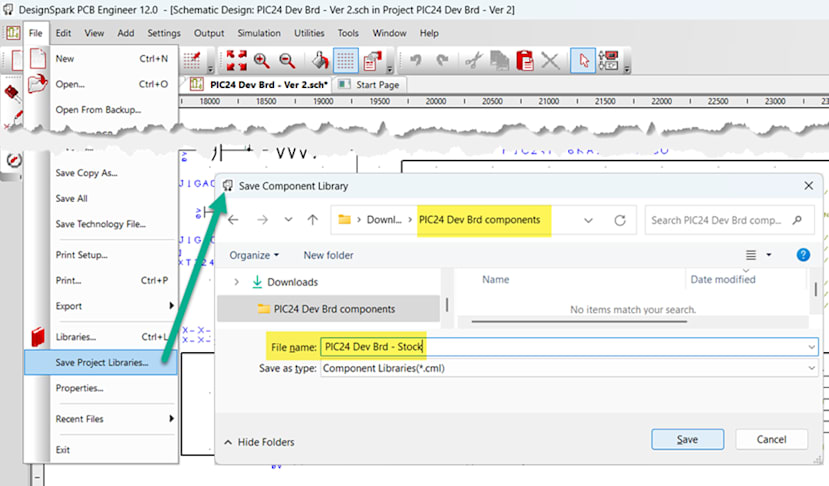Open the Help menu
The width and height of the screenshot is (829, 486).
429,33
